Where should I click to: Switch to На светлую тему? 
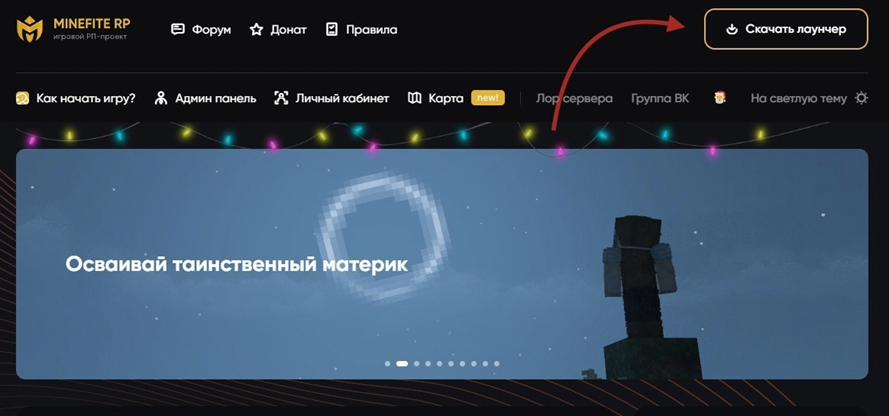(x=799, y=98)
